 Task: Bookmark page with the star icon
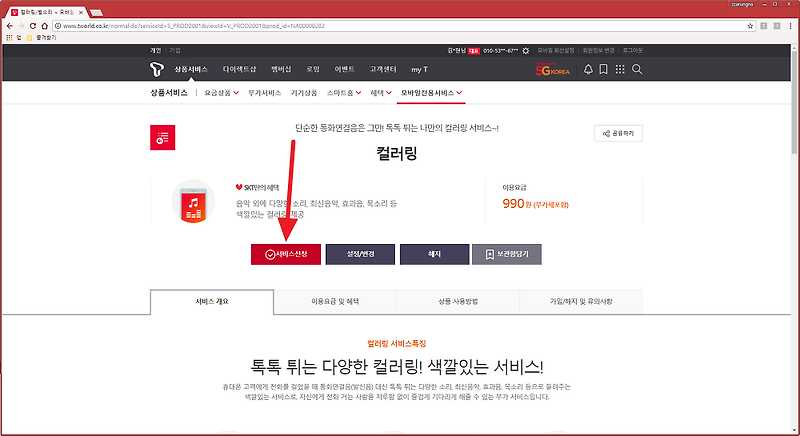(x=751, y=25)
